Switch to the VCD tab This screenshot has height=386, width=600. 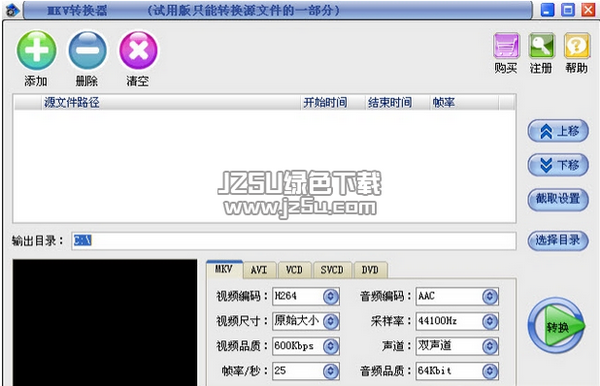click(294, 270)
